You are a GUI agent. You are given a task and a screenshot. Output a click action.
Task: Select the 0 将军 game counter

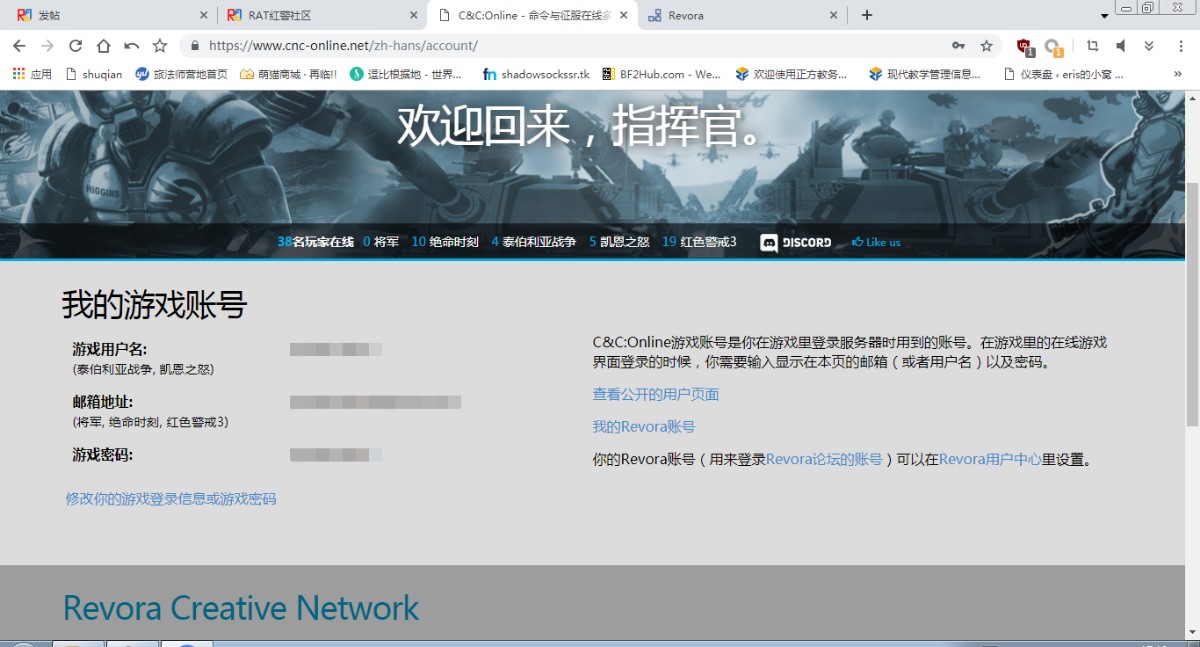[381, 242]
